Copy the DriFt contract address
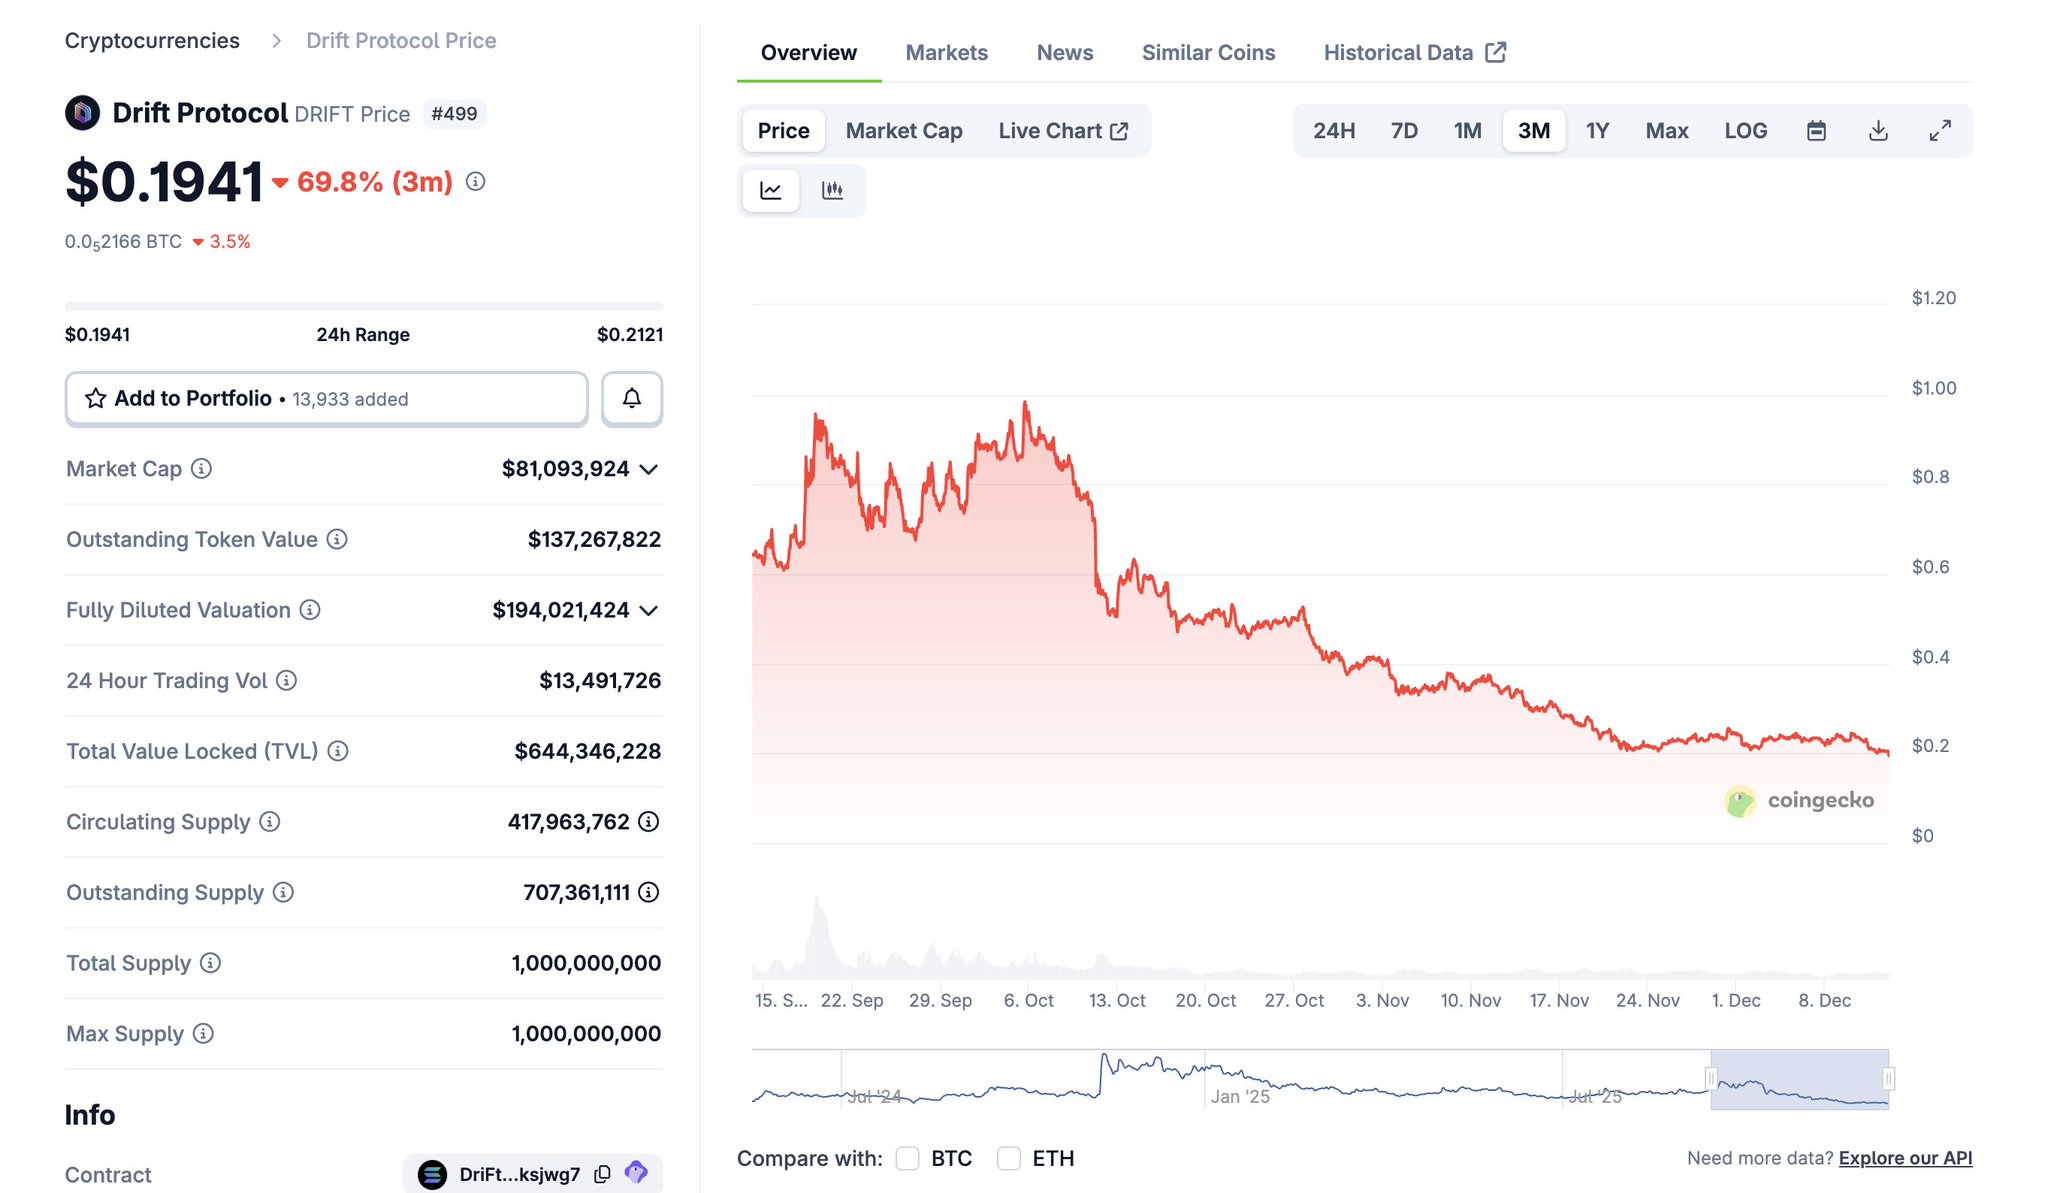The image size is (2048, 1193). 602,1174
